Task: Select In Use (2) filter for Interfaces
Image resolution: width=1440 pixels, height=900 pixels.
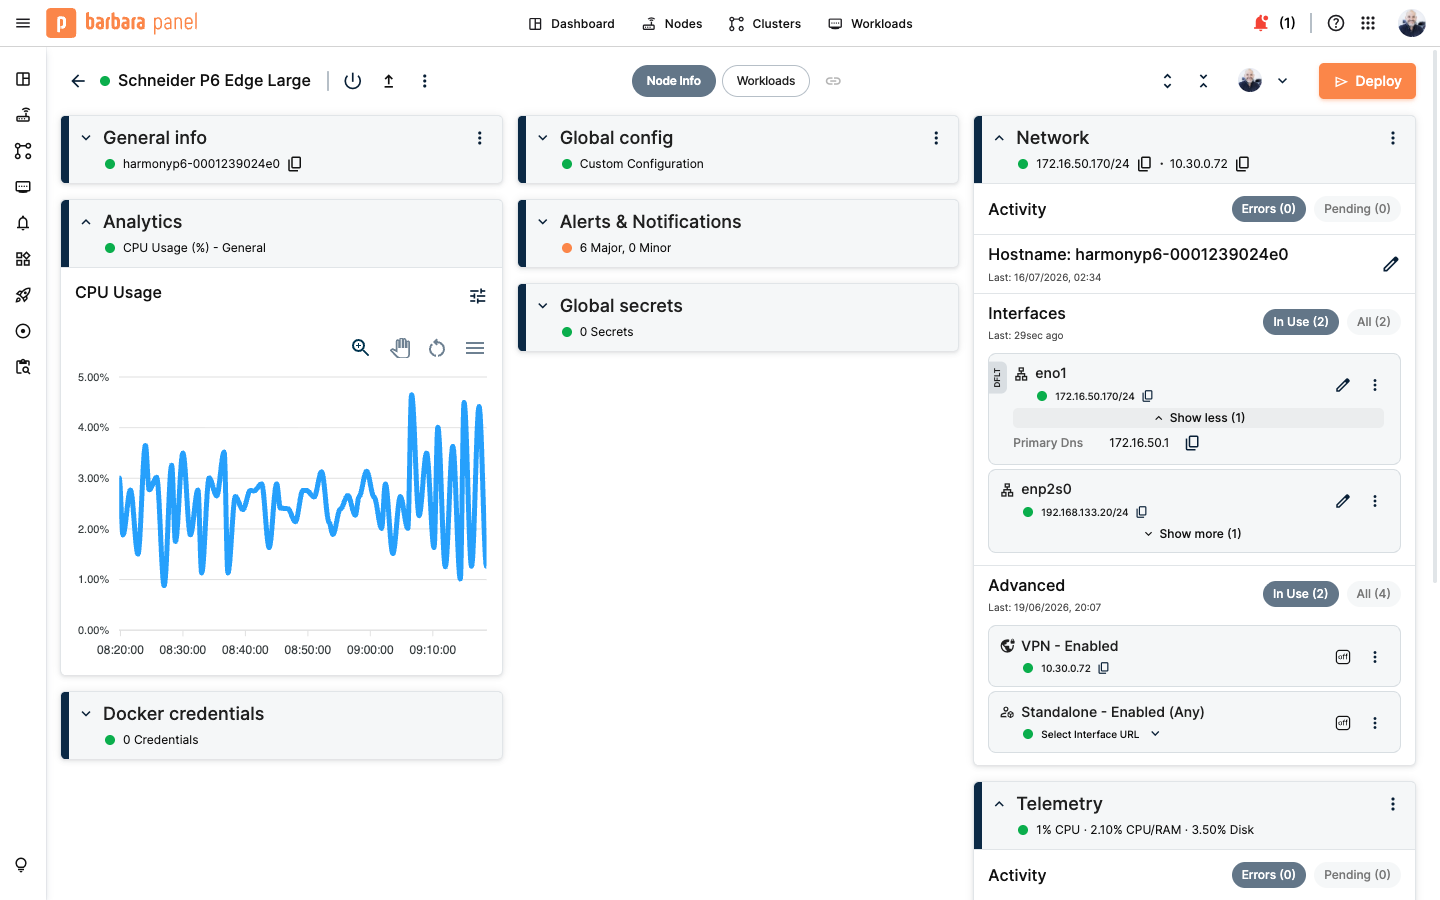Action: tap(1301, 322)
